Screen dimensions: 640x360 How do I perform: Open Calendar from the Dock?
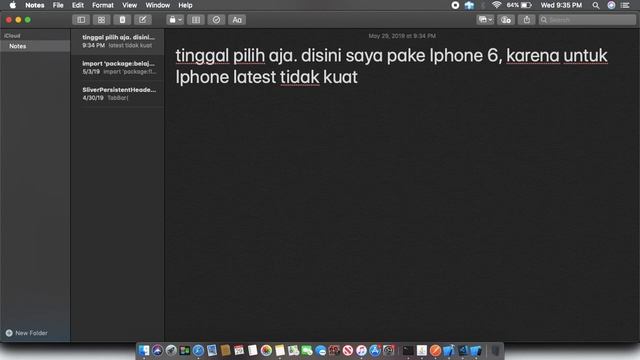coord(239,351)
